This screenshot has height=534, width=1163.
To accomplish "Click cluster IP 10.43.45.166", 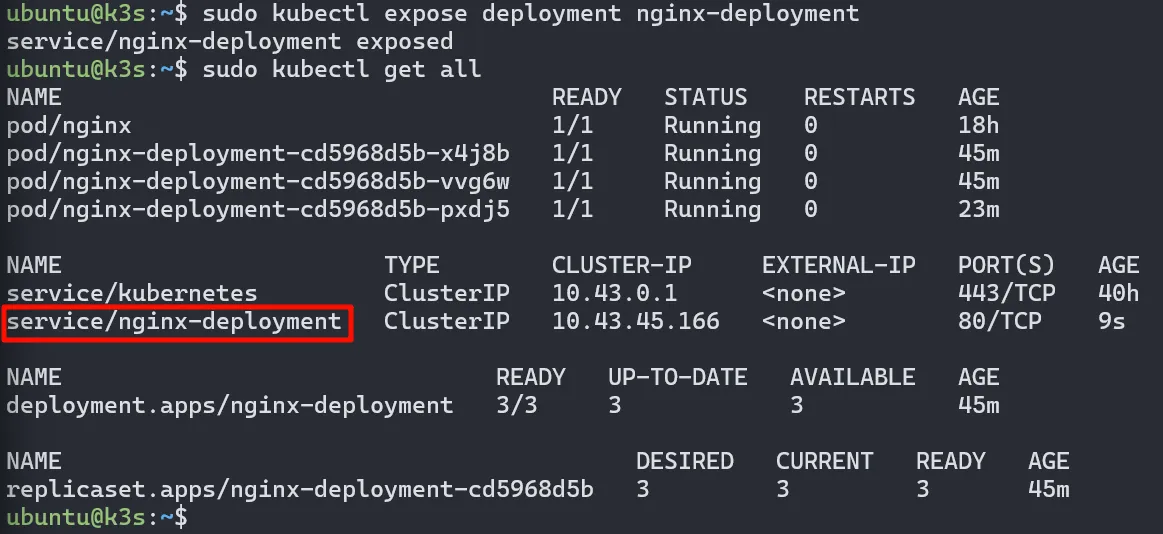I will pyautogui.click(x=636, y=322).
